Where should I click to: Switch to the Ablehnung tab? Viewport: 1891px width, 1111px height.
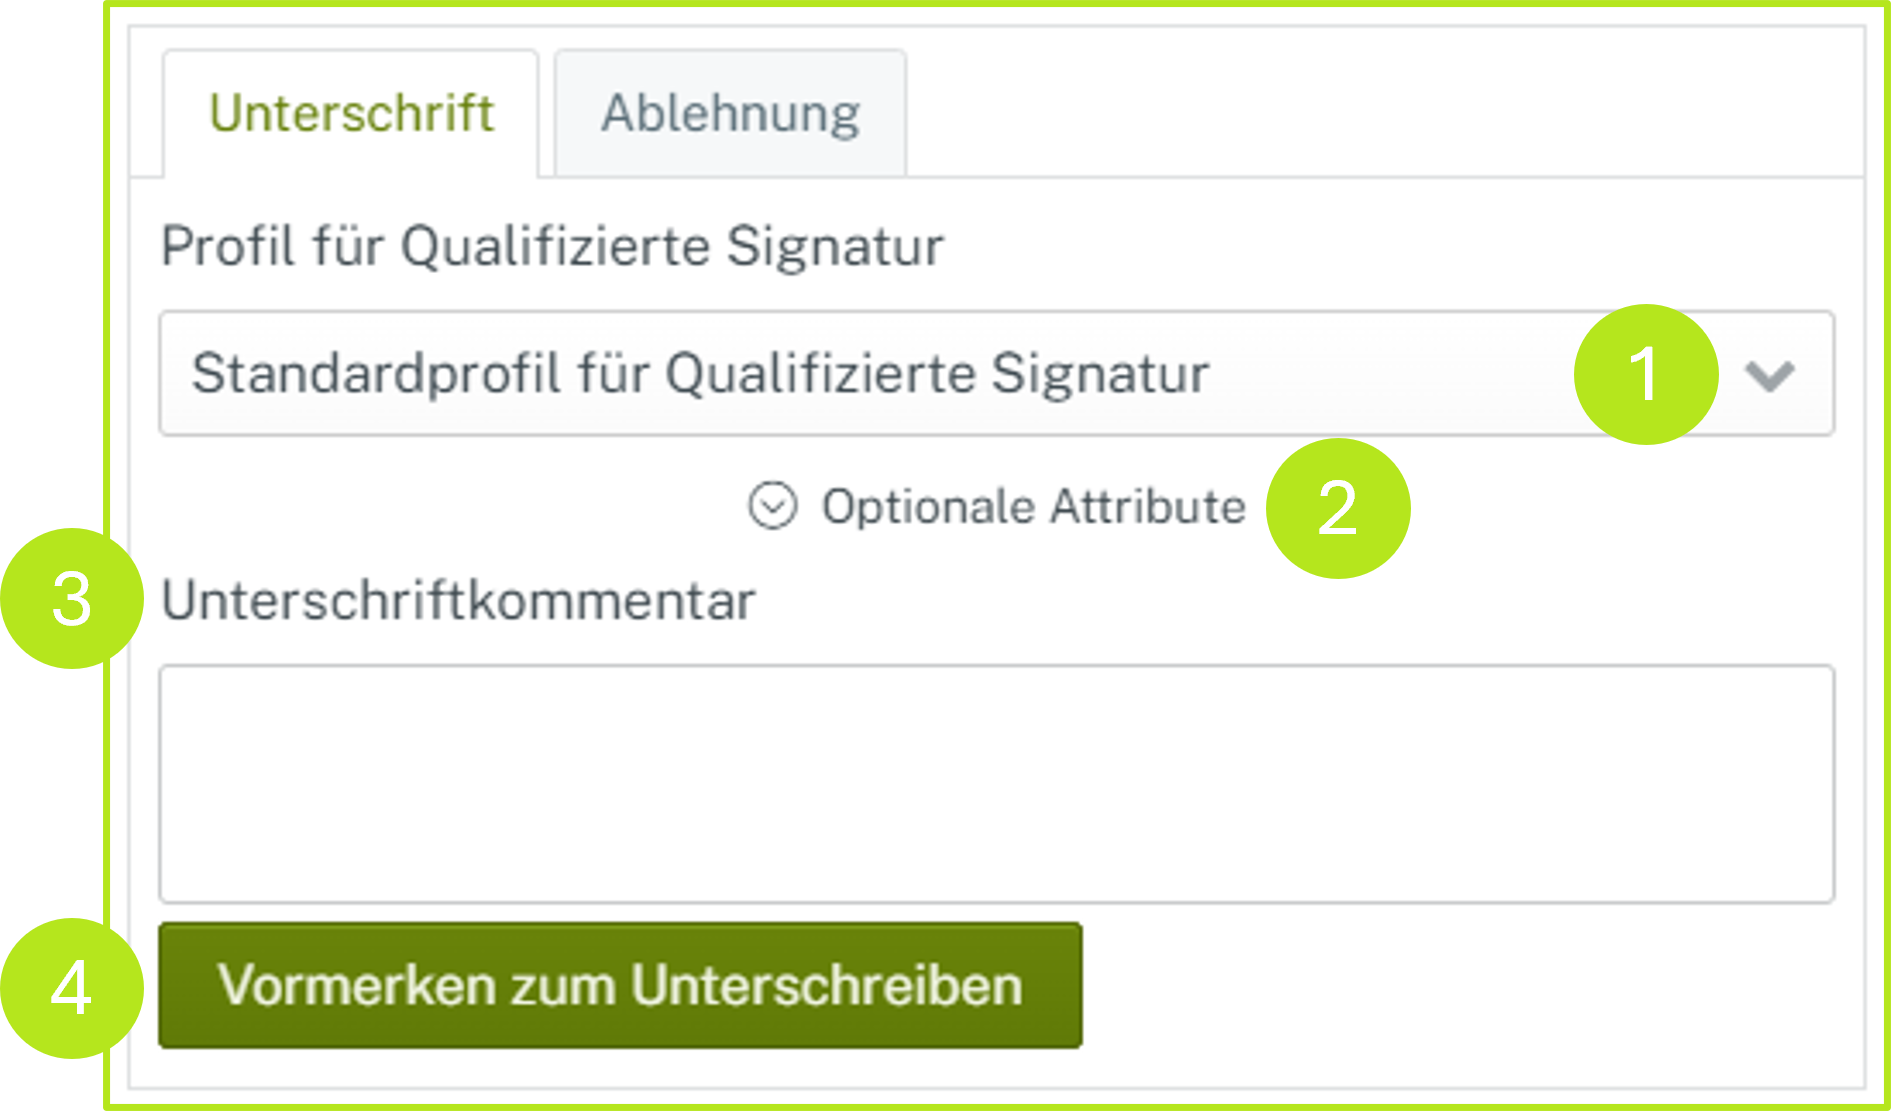[x=728, y=112]
